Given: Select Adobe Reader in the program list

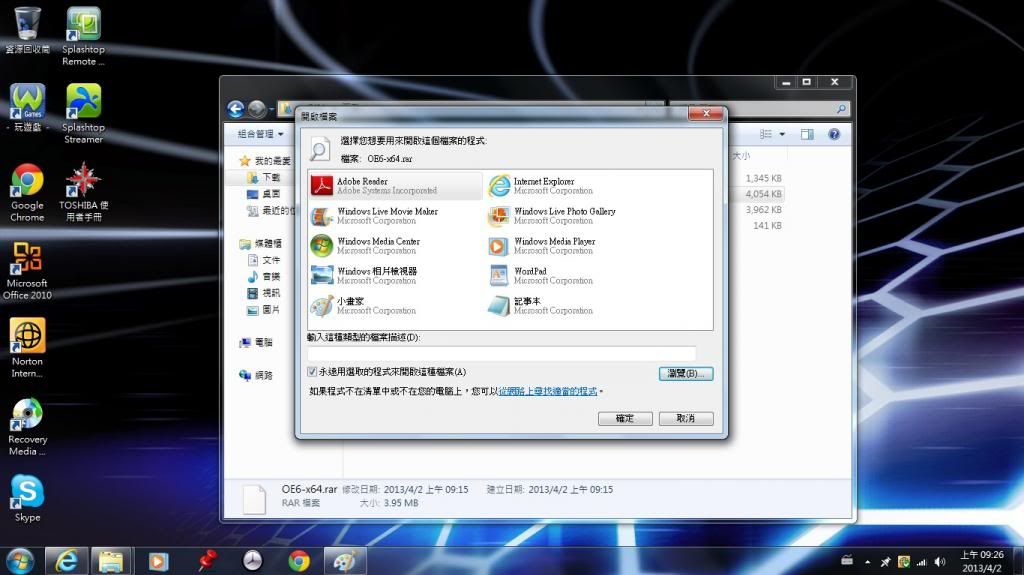Looking at the screenshot, I should (395, 186).
